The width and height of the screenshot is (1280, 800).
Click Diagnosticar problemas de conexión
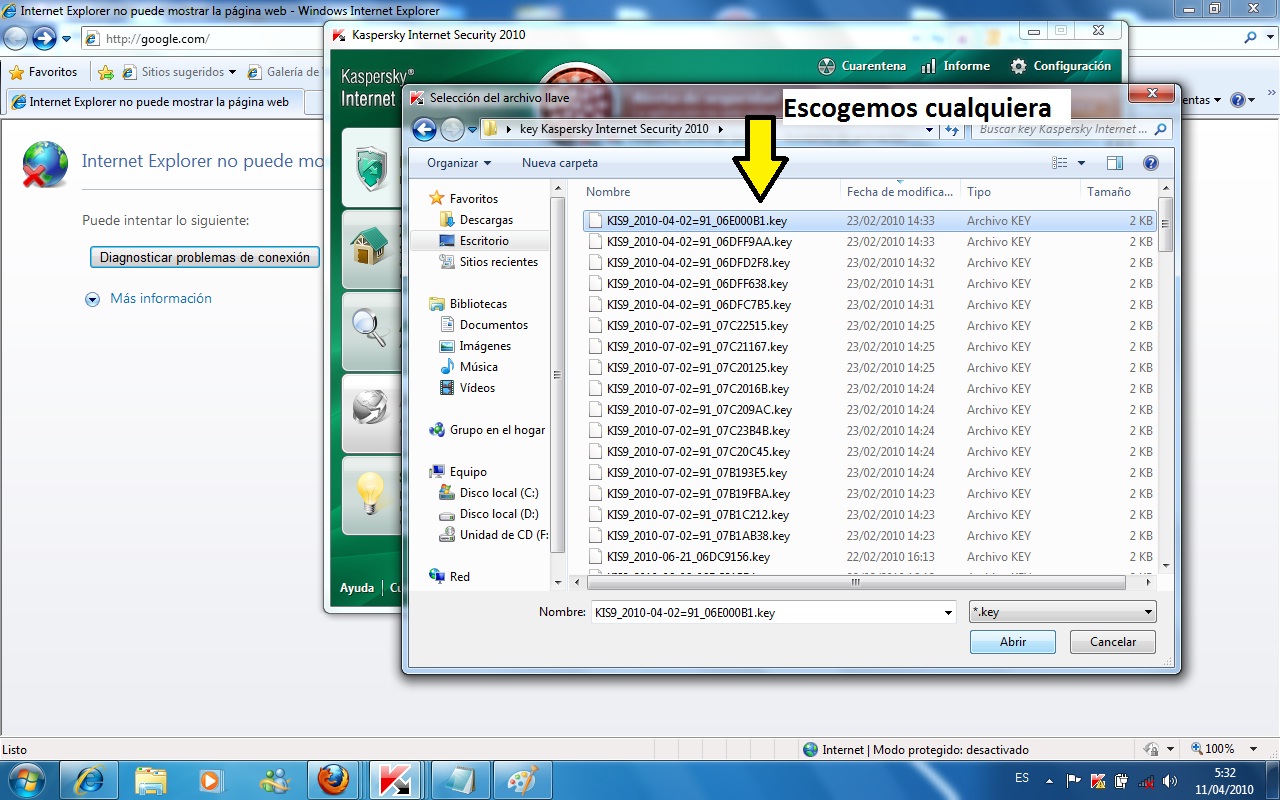click(x=205, y=257)
